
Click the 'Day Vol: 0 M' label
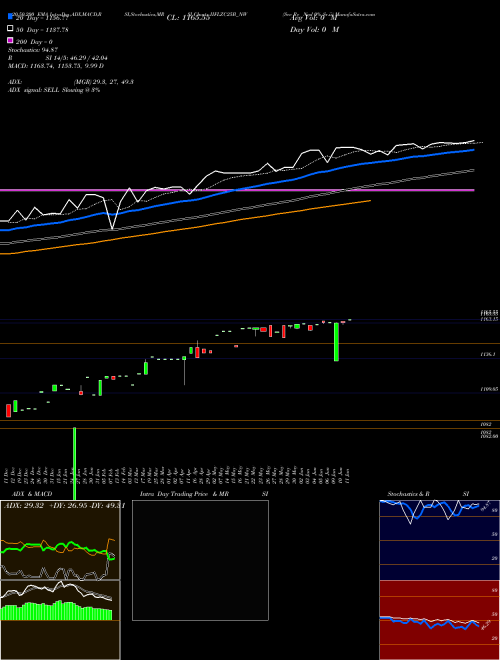(x=314, y=29)
